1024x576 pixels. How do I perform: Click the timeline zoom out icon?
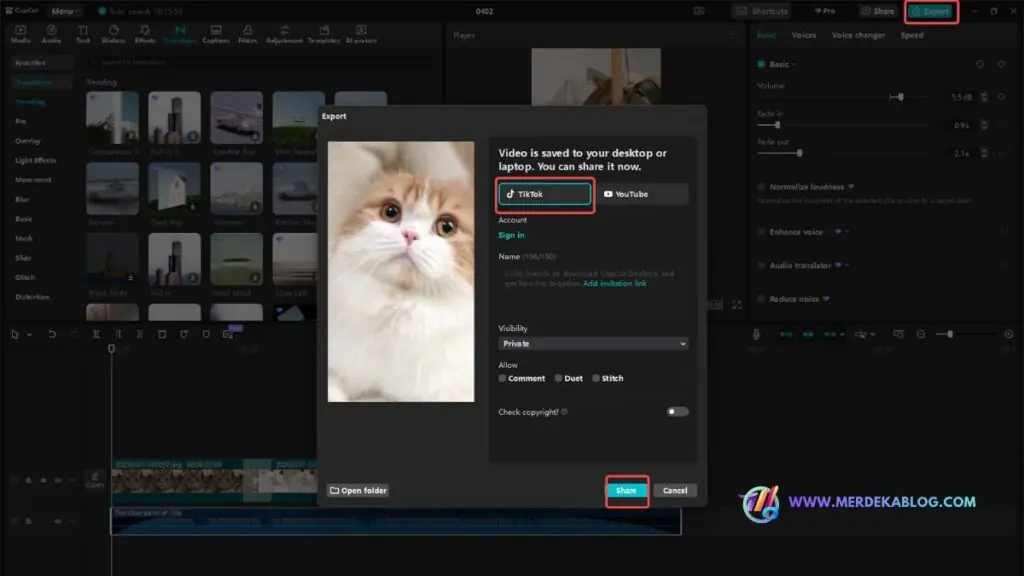click(921, 334)
